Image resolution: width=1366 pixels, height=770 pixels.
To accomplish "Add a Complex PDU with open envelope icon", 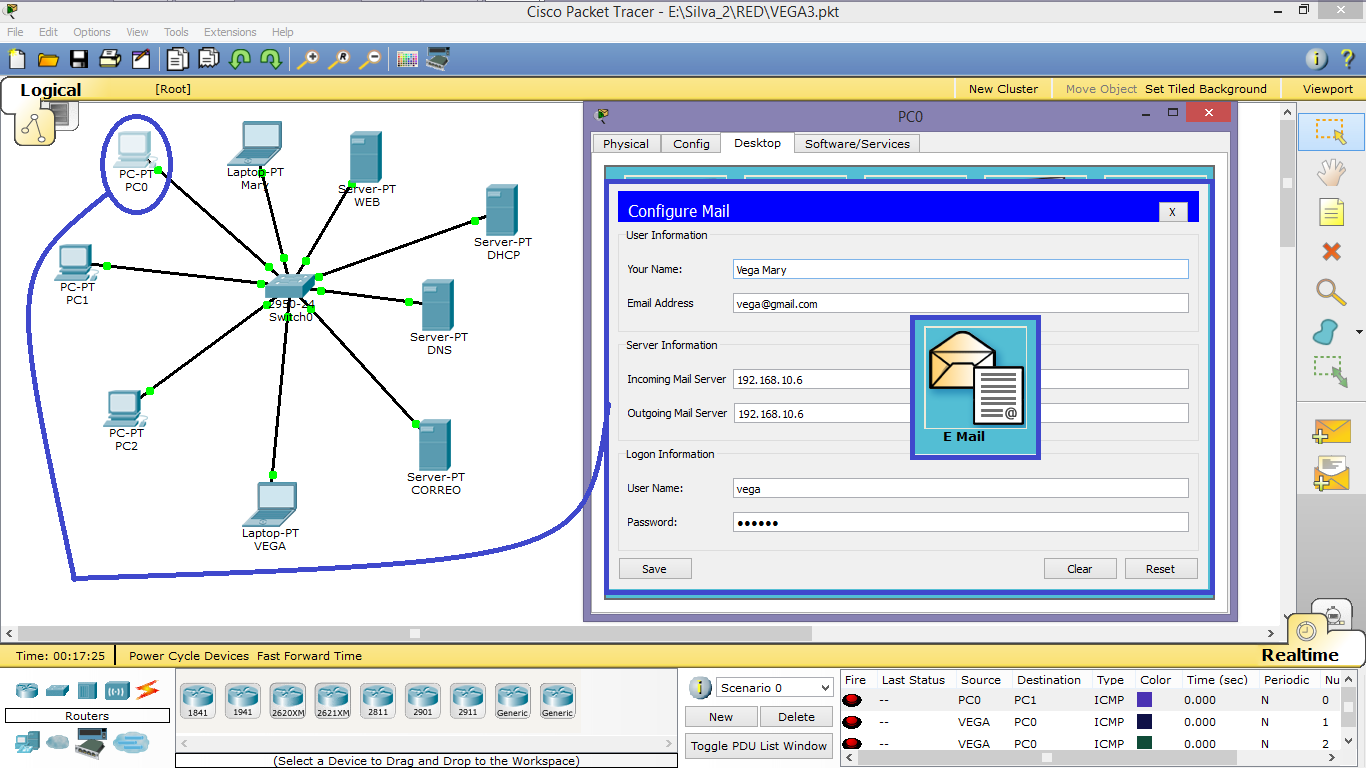I will [x=1331, y=473].
